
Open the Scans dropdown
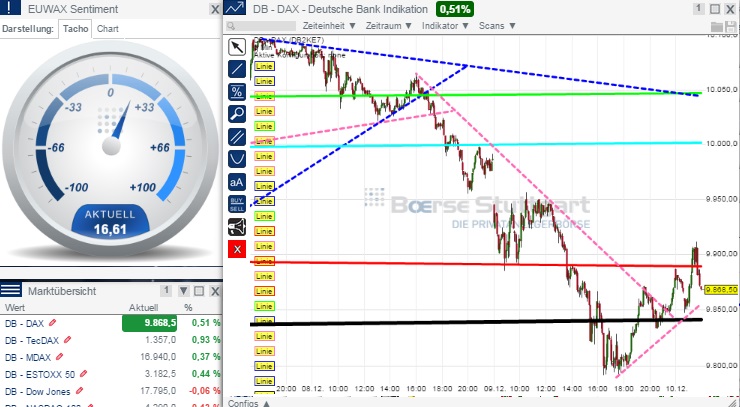[497, 26]
